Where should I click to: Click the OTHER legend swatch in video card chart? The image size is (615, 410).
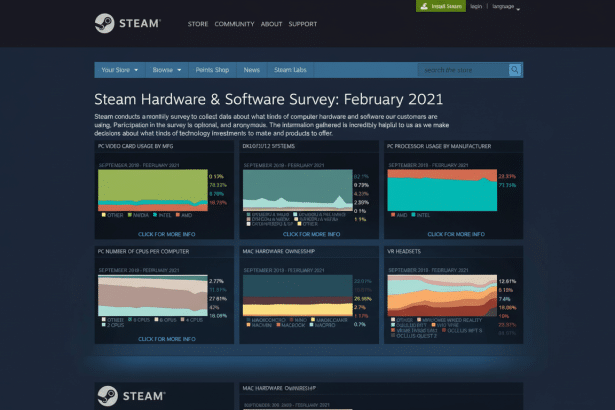[104, 215]
